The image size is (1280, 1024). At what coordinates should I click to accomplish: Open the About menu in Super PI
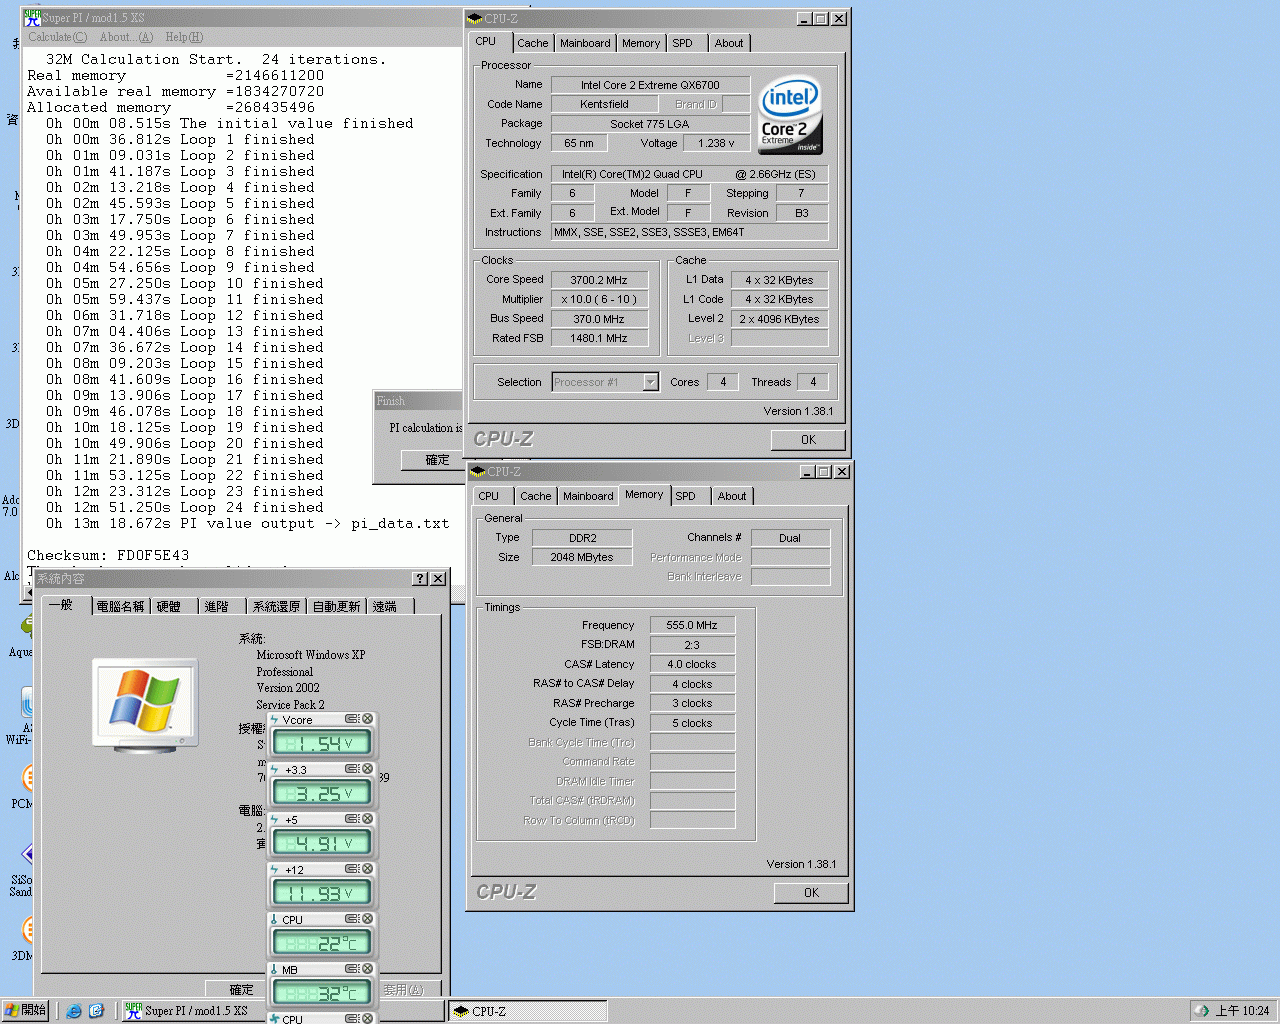[126, 37]
